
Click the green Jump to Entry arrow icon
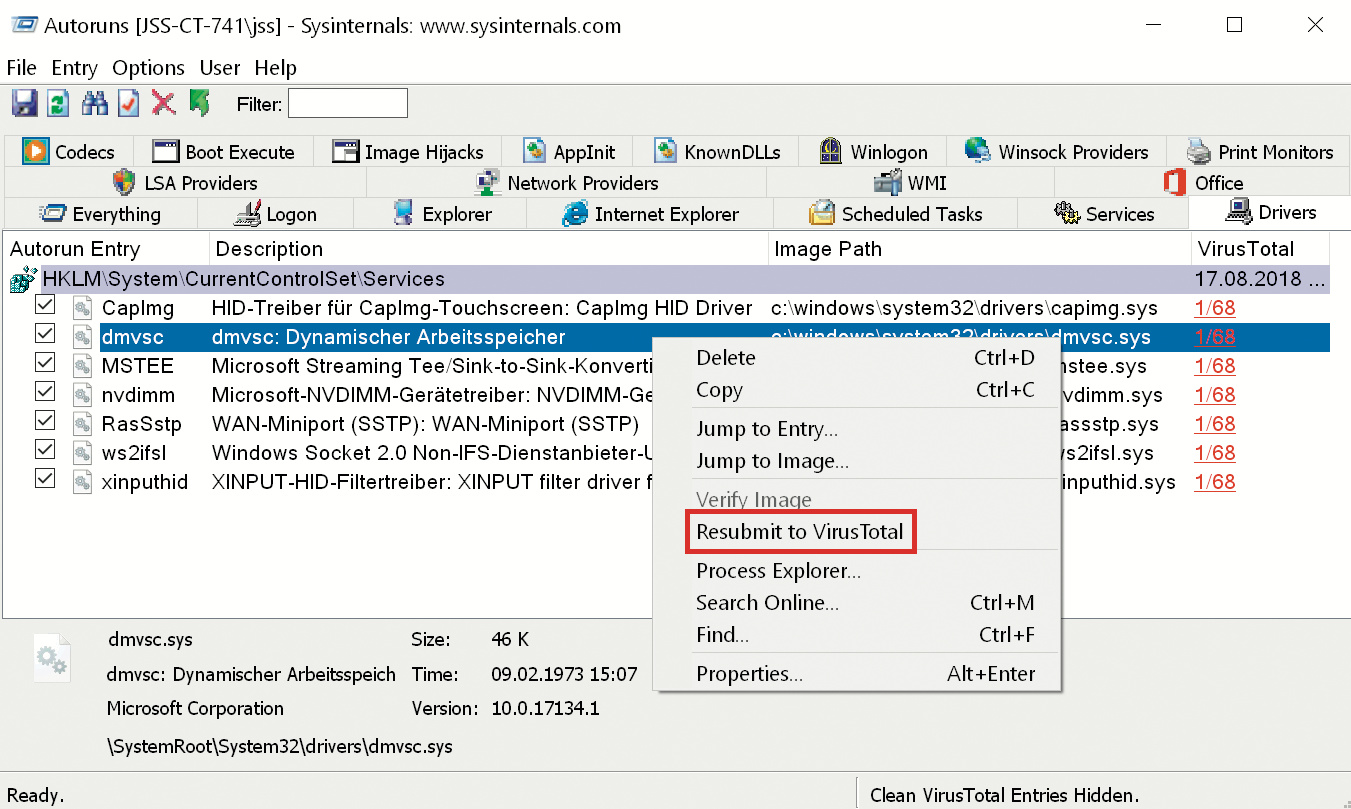coord(199,103)
